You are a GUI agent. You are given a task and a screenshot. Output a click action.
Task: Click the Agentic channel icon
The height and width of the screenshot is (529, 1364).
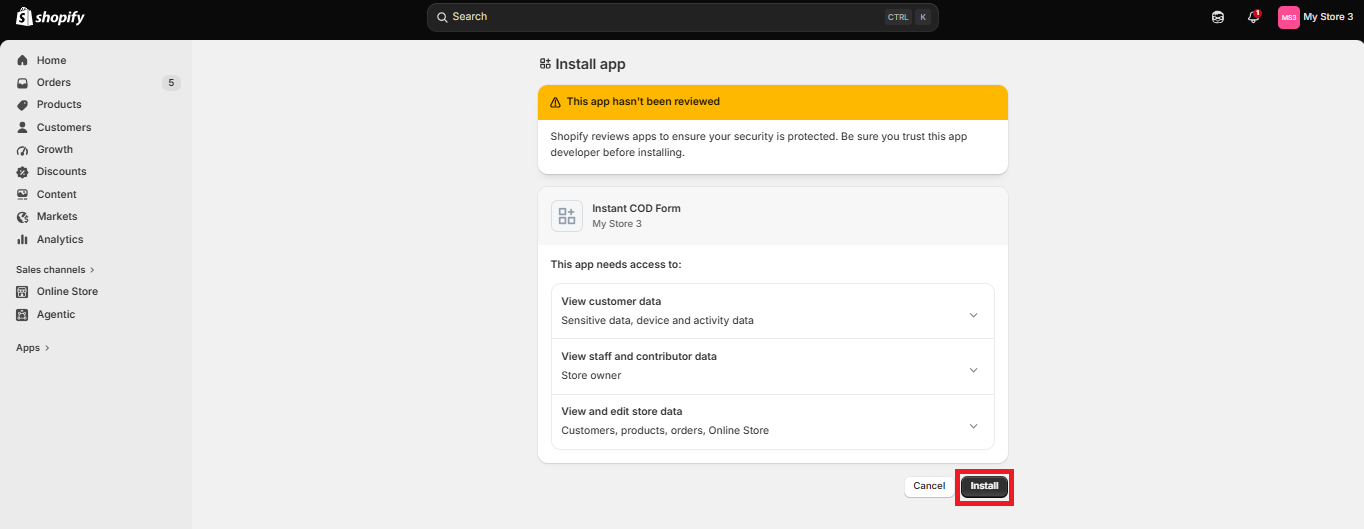click(x=23, y=314)
